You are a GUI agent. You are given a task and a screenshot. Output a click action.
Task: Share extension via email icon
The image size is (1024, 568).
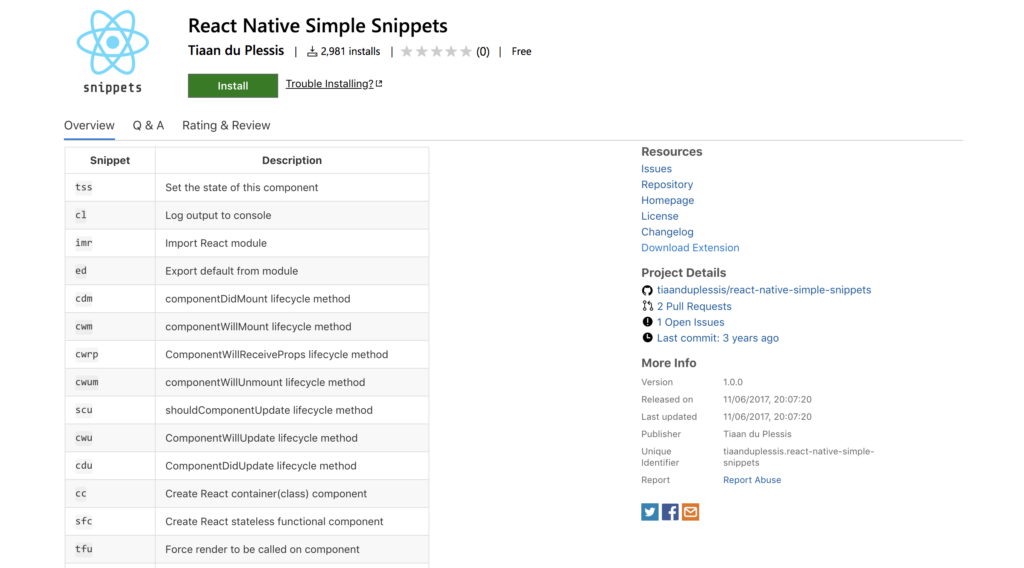tap(690, 512)
